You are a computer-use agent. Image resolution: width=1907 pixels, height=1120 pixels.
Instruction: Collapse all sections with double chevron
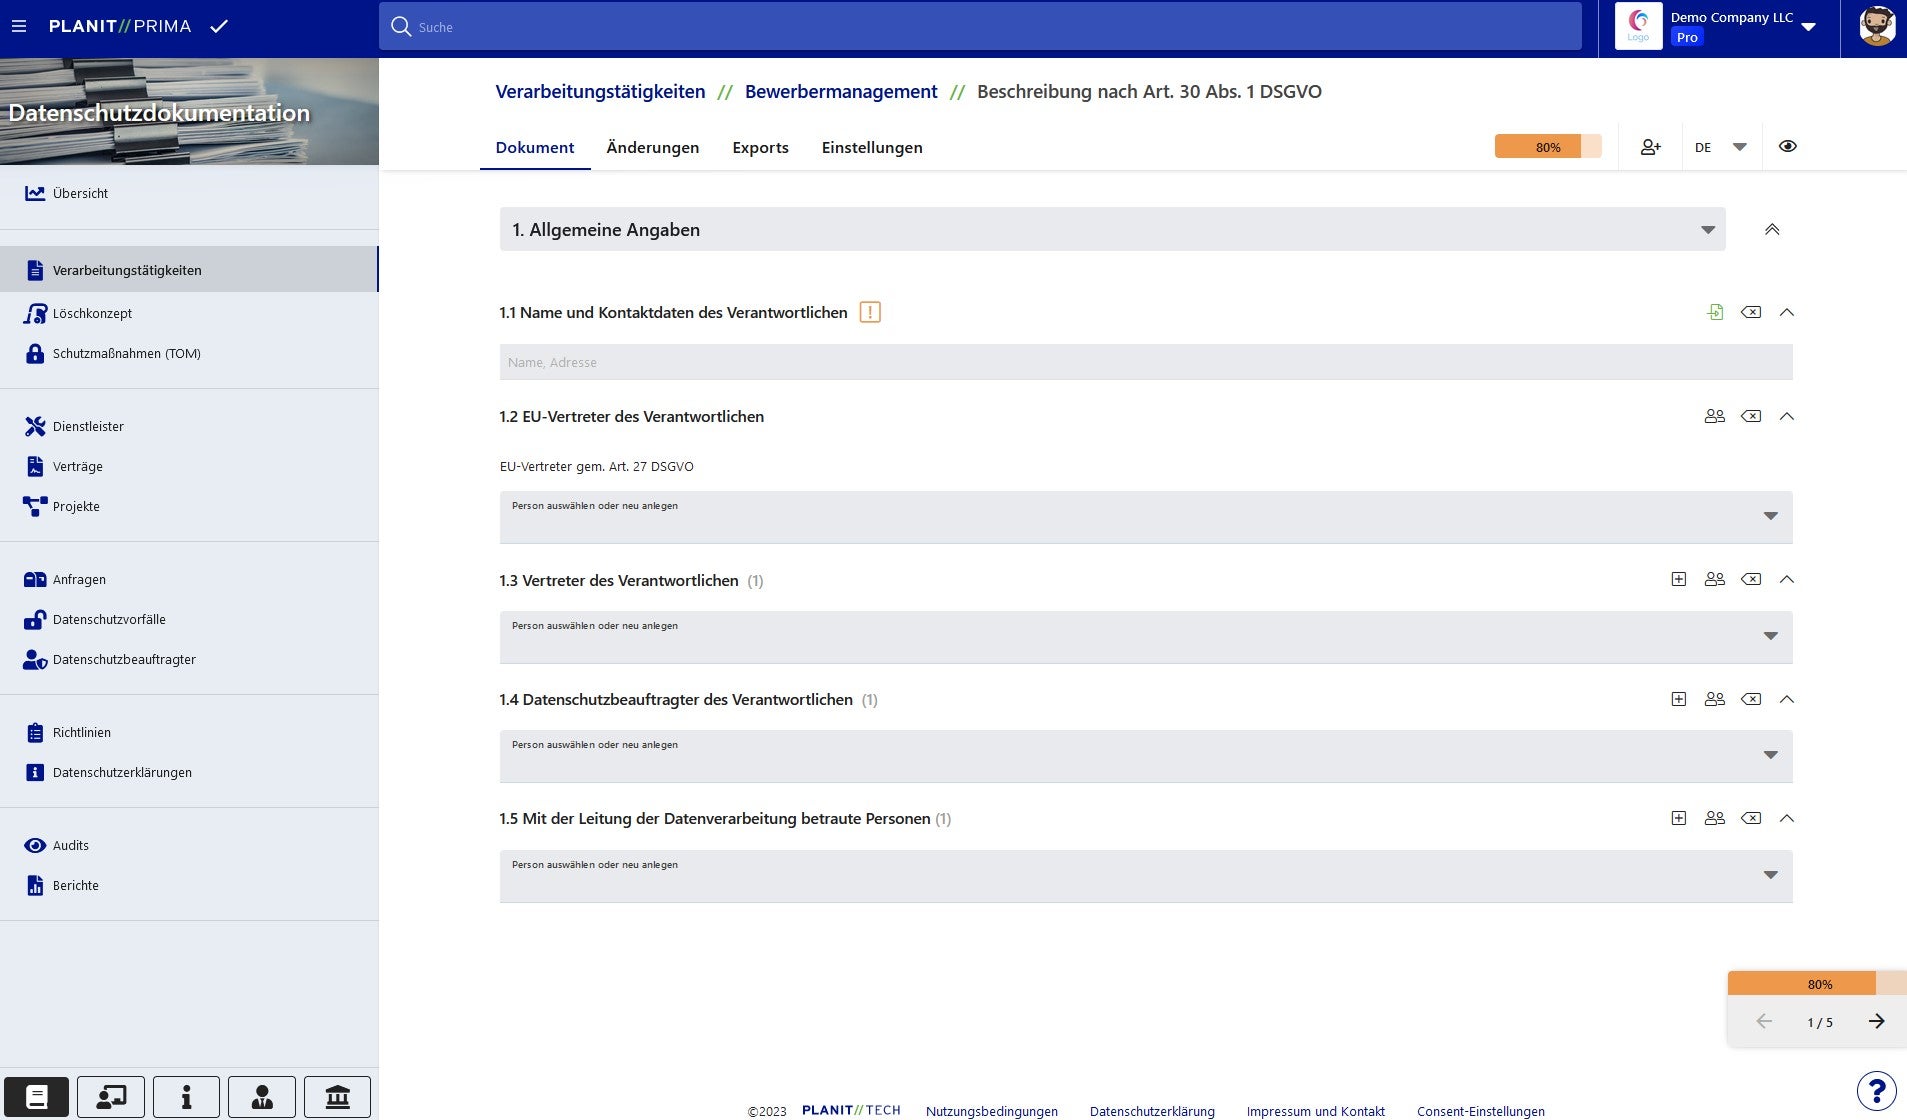(x=1772, y=230)
